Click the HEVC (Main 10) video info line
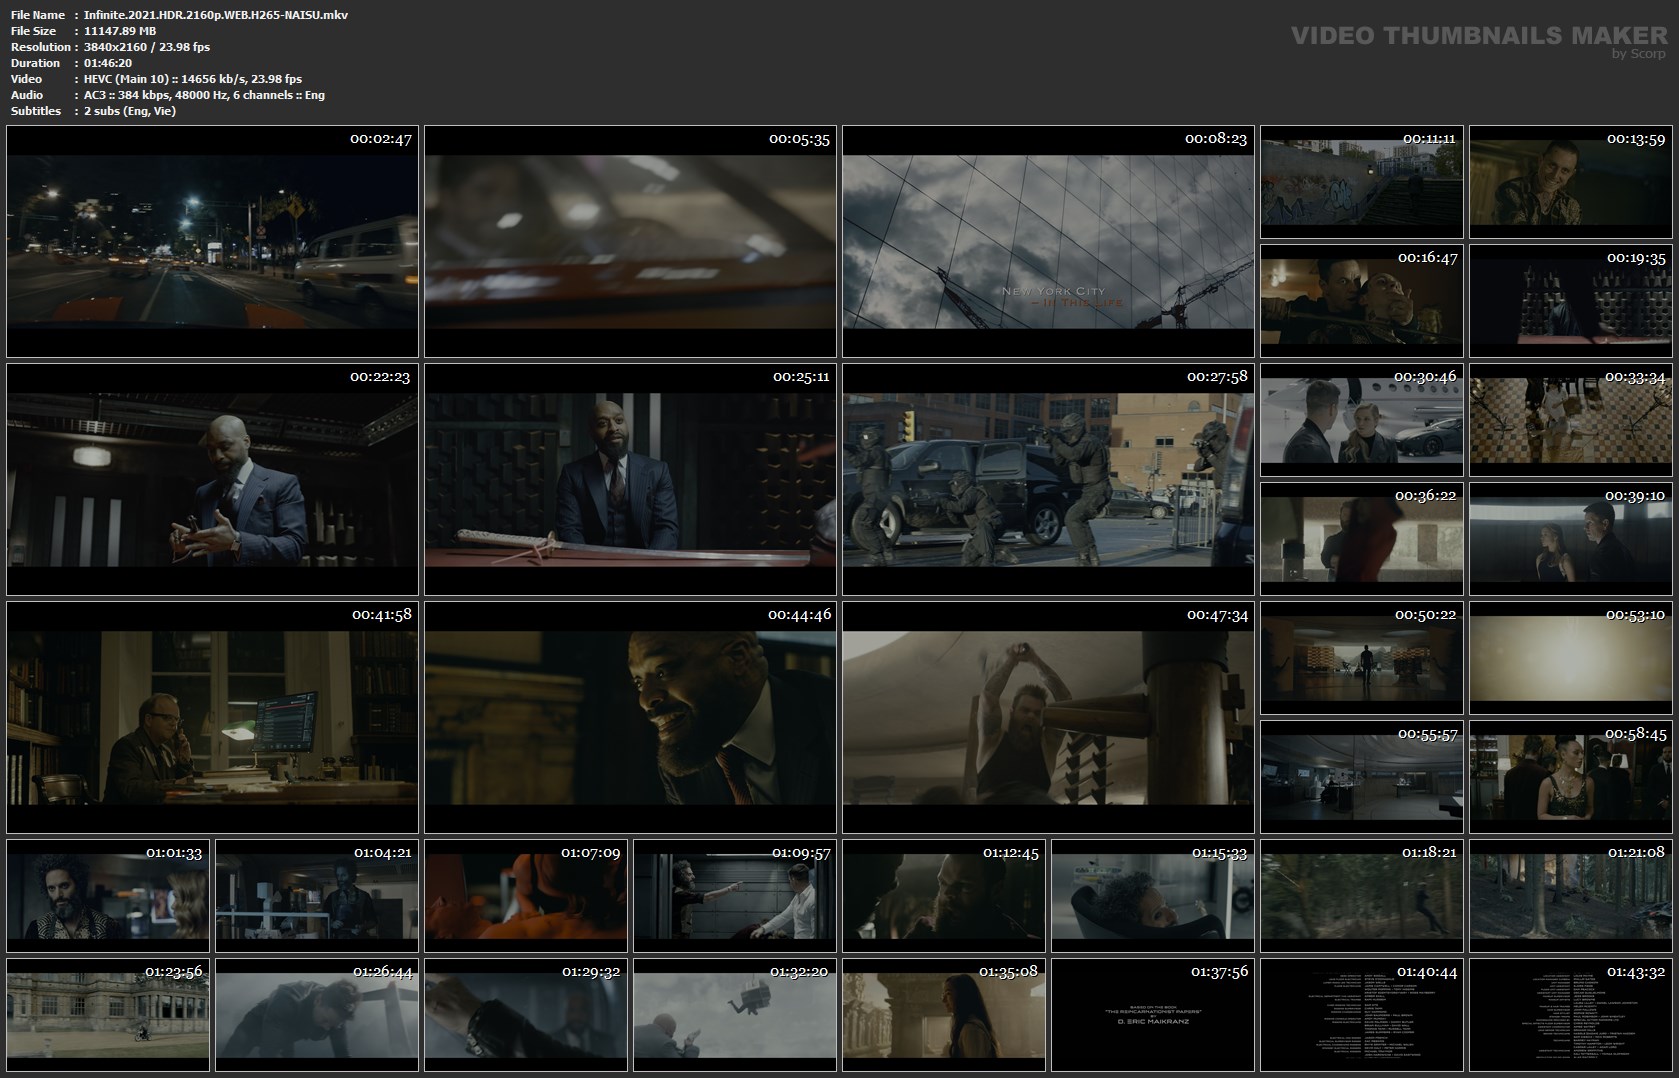Screen dimensions: 1679x1078 click(193, 79)
